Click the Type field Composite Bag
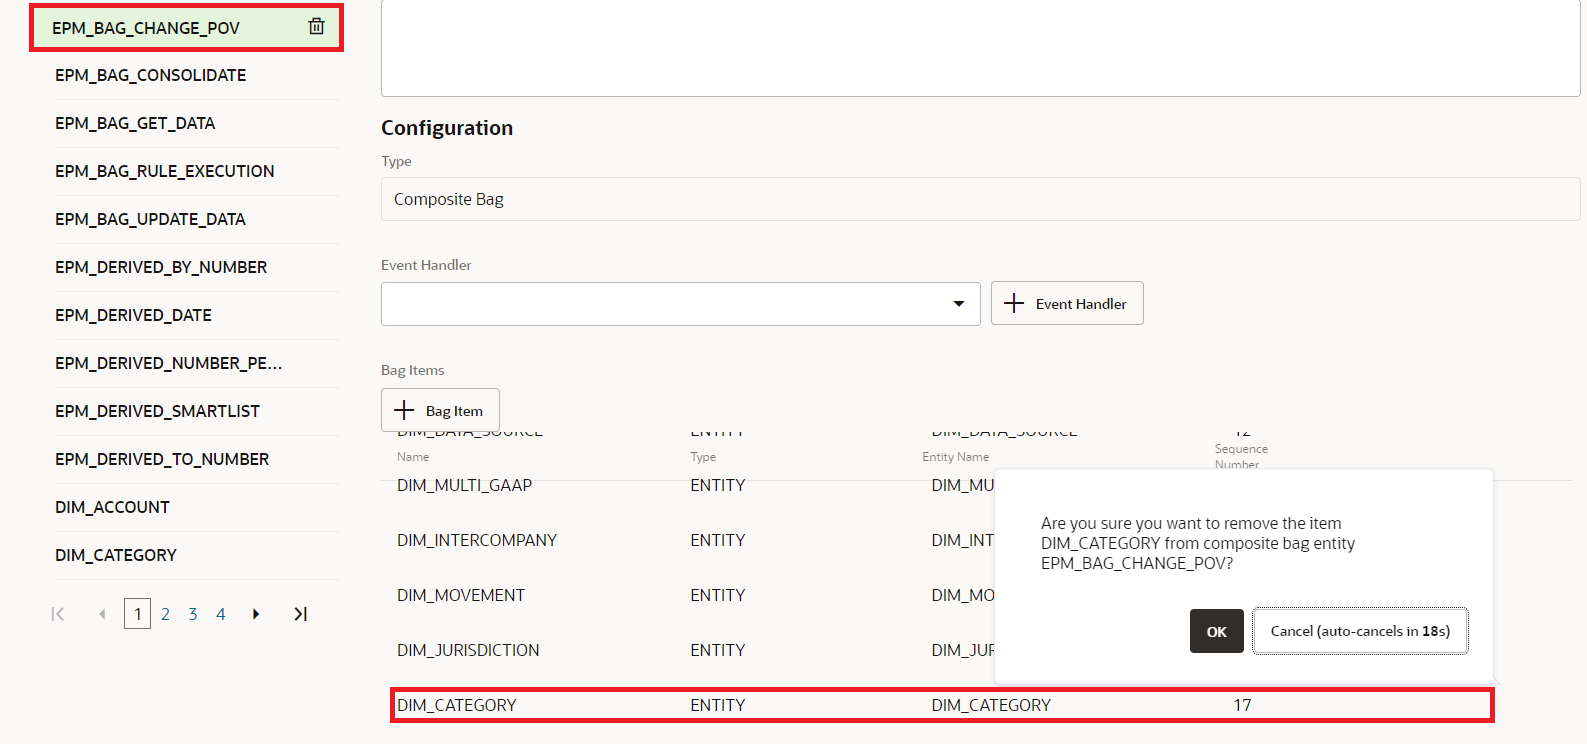 tap(980, 199)
